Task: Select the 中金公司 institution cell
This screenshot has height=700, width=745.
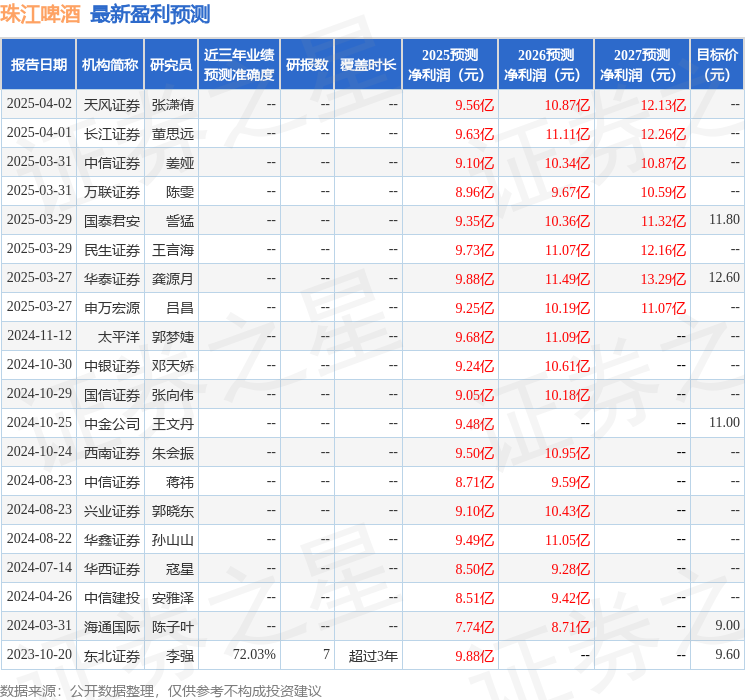Action: point(112,424)
